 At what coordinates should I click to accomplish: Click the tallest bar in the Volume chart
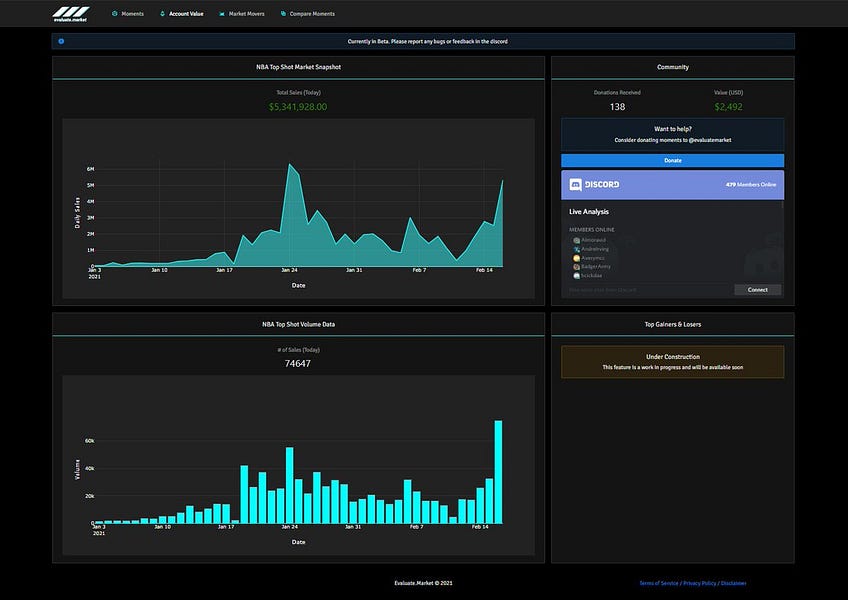point(498,472)
